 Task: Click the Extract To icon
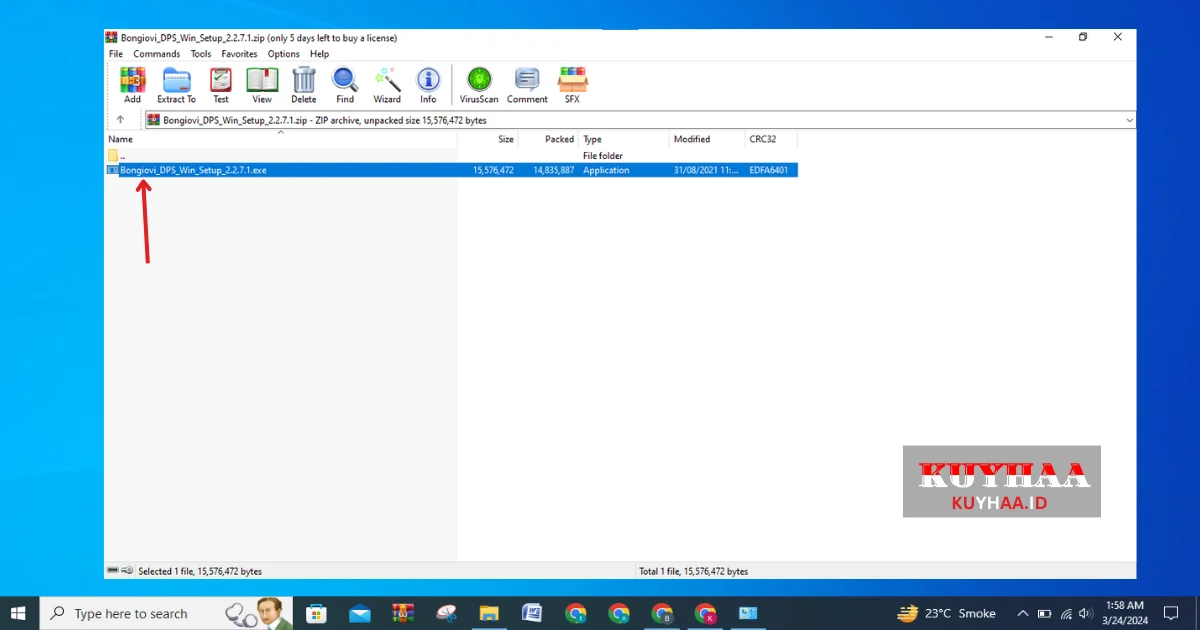(176, 85)
